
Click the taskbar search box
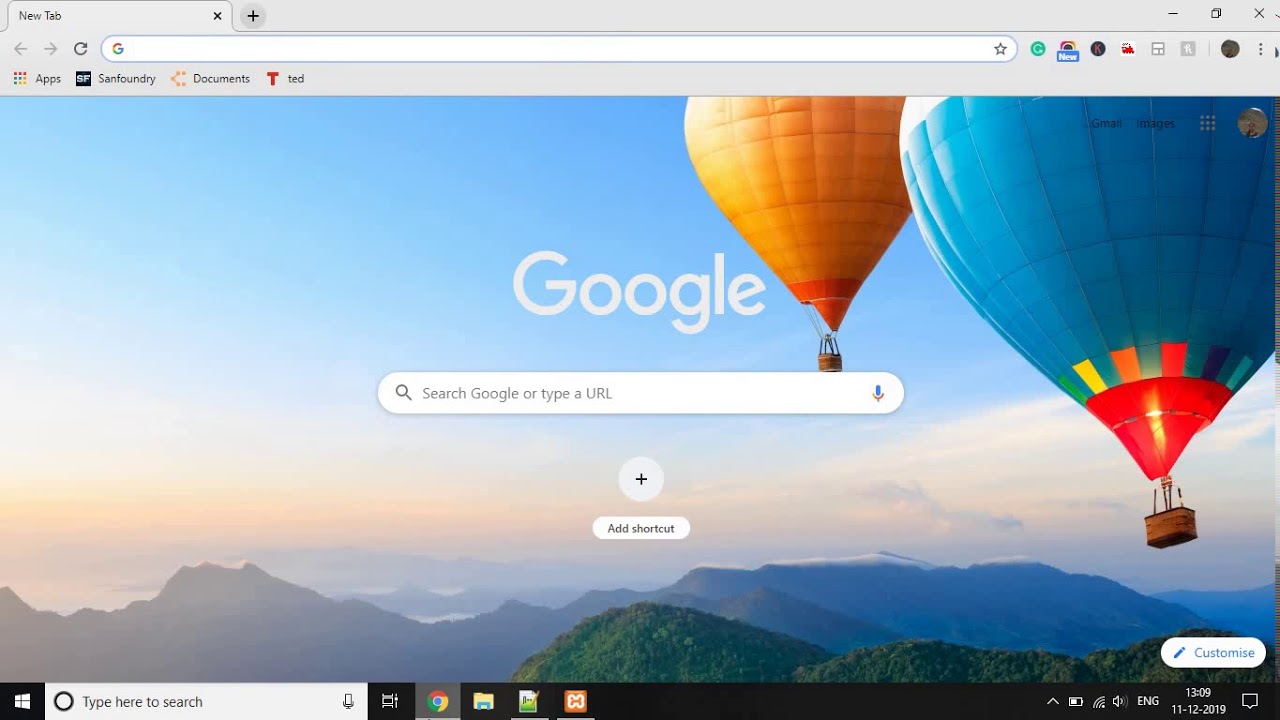click(206, 701)
